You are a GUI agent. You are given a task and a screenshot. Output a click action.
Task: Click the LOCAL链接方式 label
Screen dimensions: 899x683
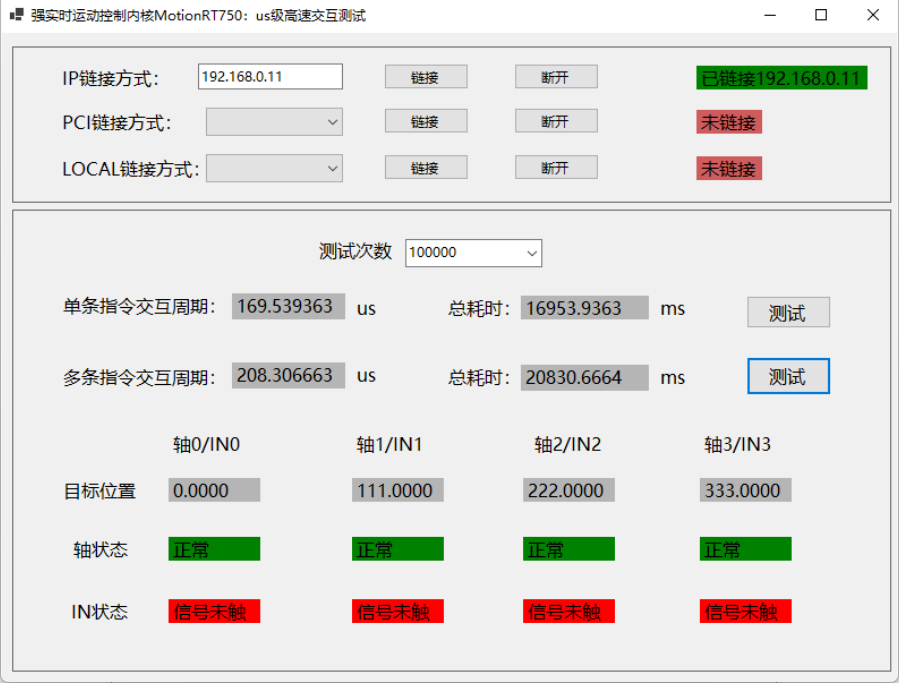pyautogui.click(x=131, y=169)
